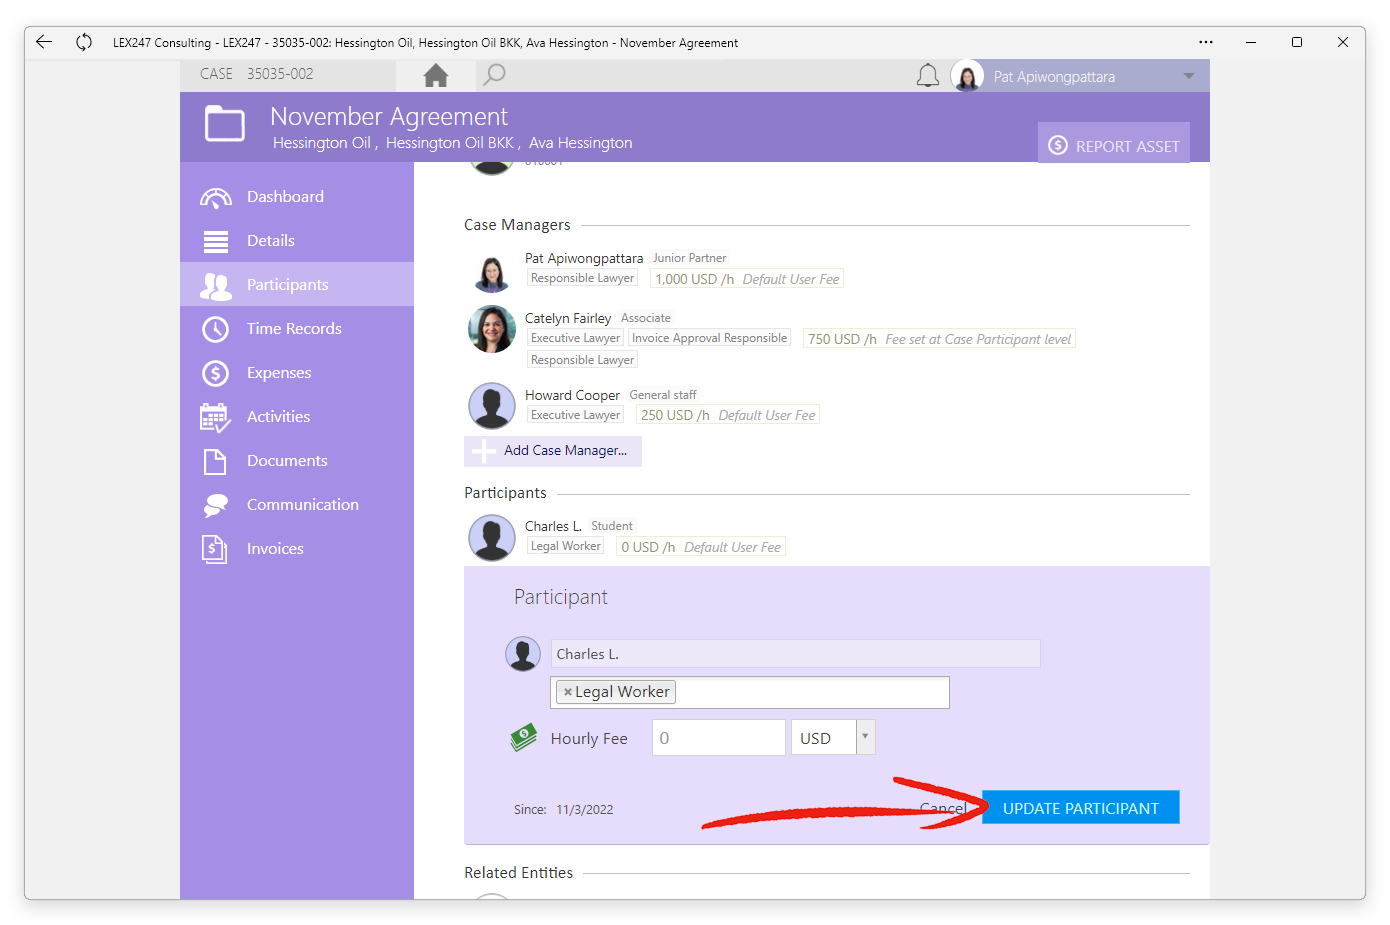Click Charles L. avatar in participants list
Viewport: 1390px width, 925px height.
tap(492, 538)
